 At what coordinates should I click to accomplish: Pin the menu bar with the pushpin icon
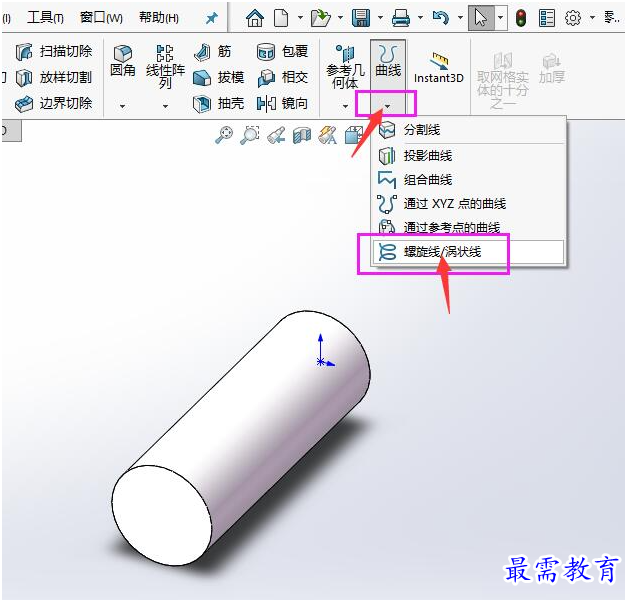tap(212, 18)
